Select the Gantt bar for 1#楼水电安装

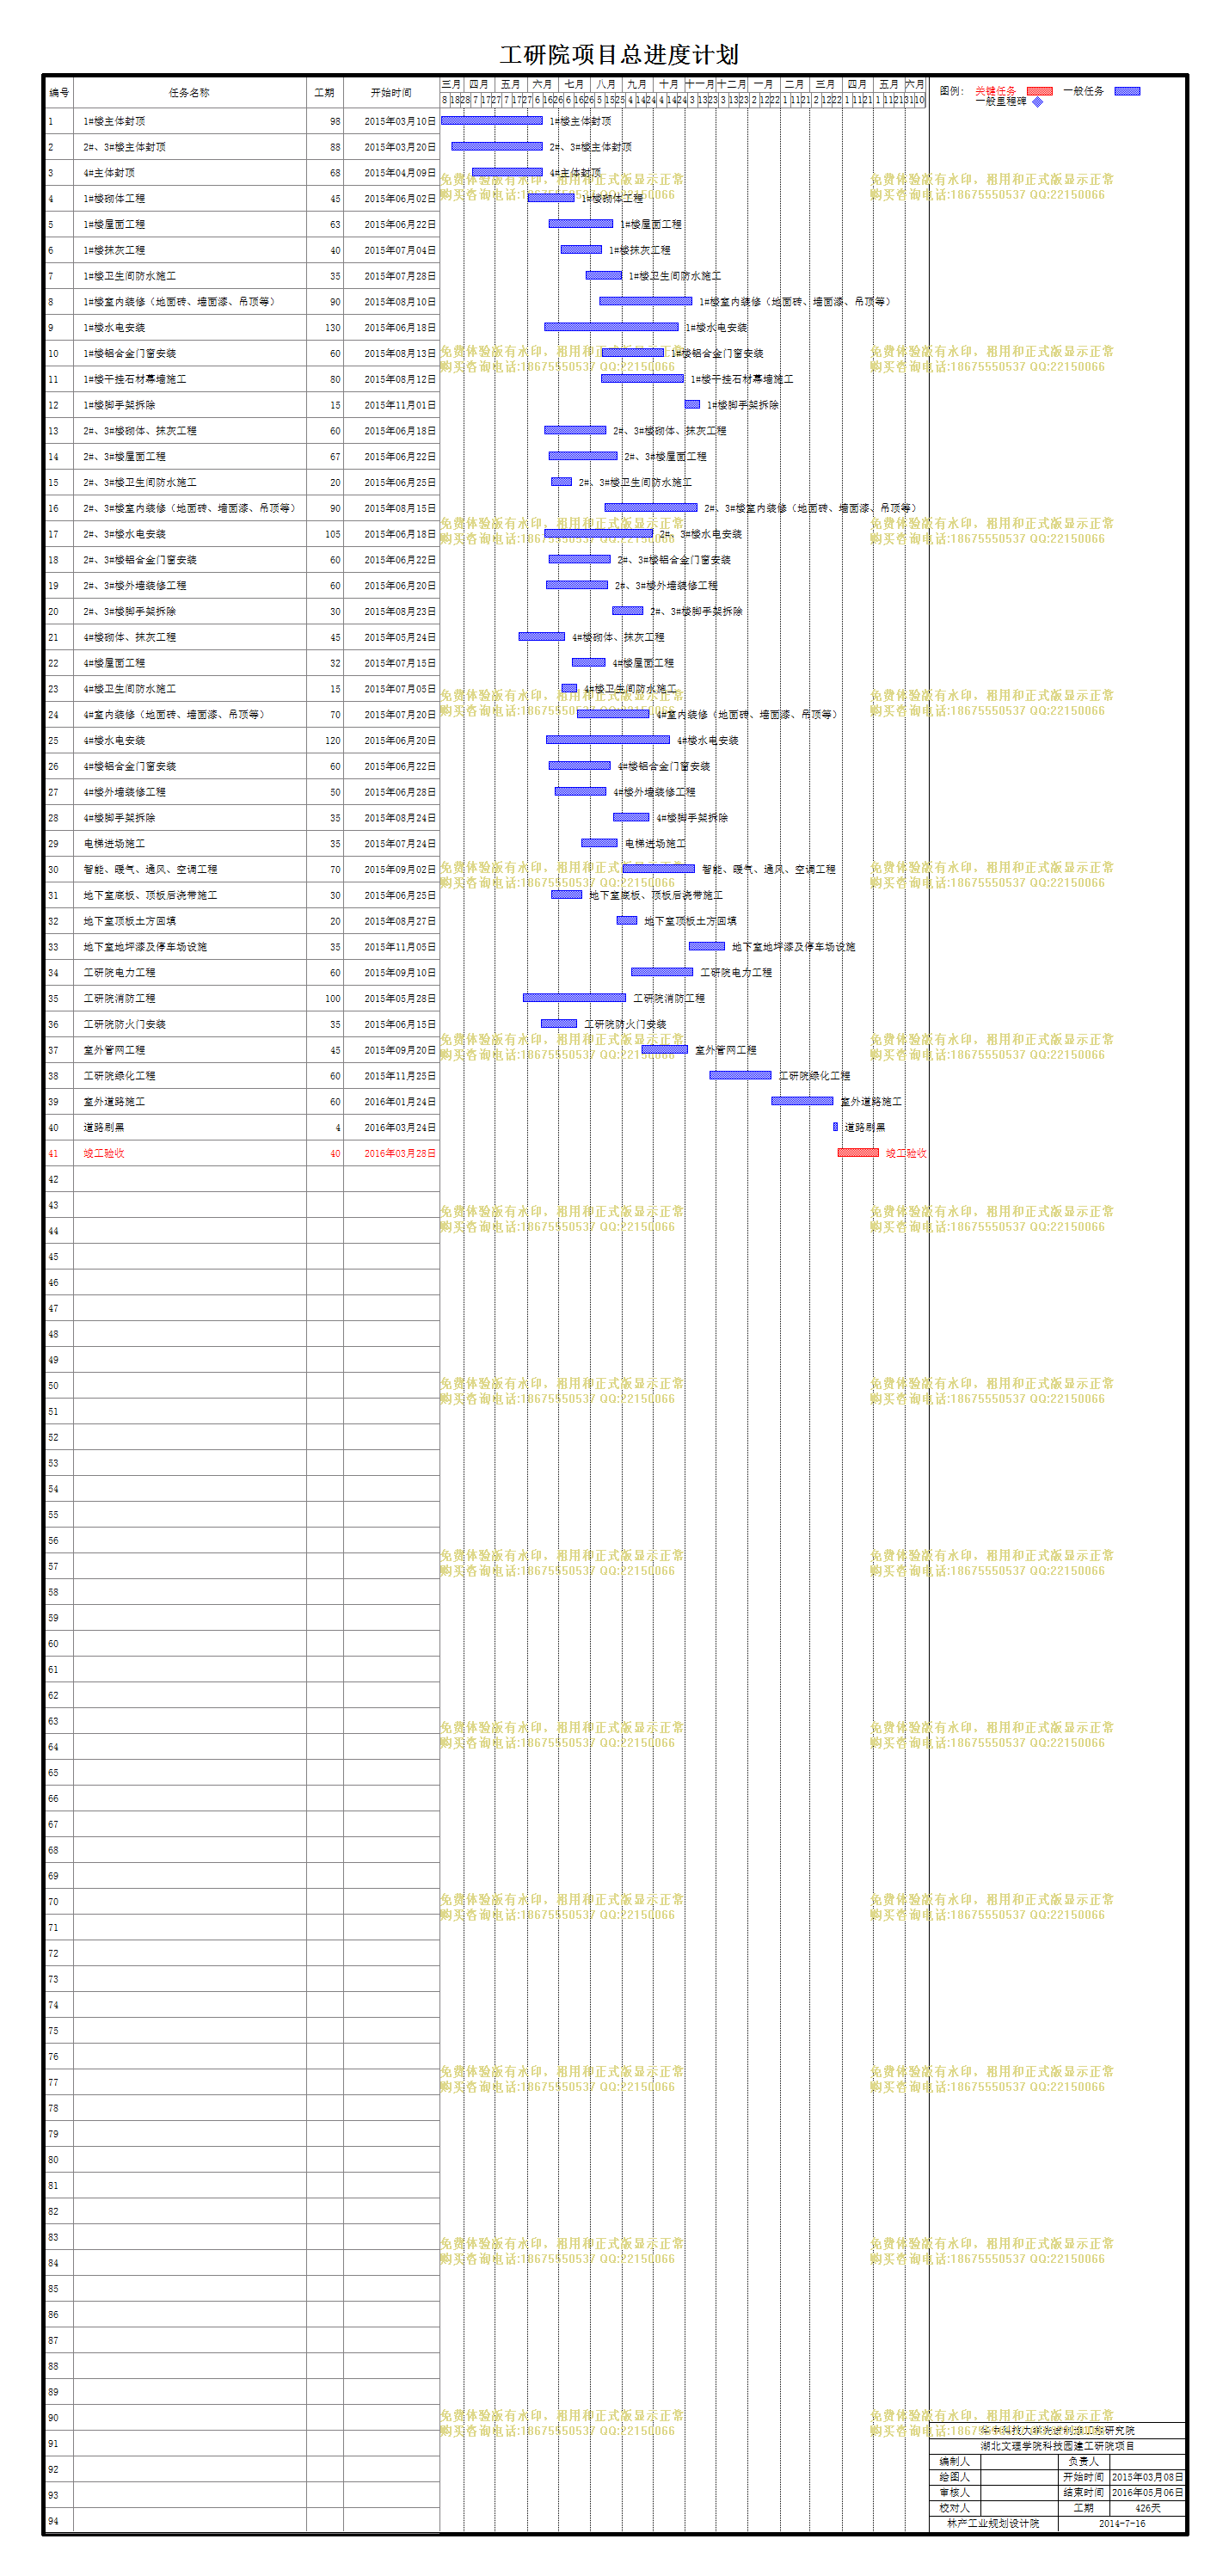coord(611,327)
